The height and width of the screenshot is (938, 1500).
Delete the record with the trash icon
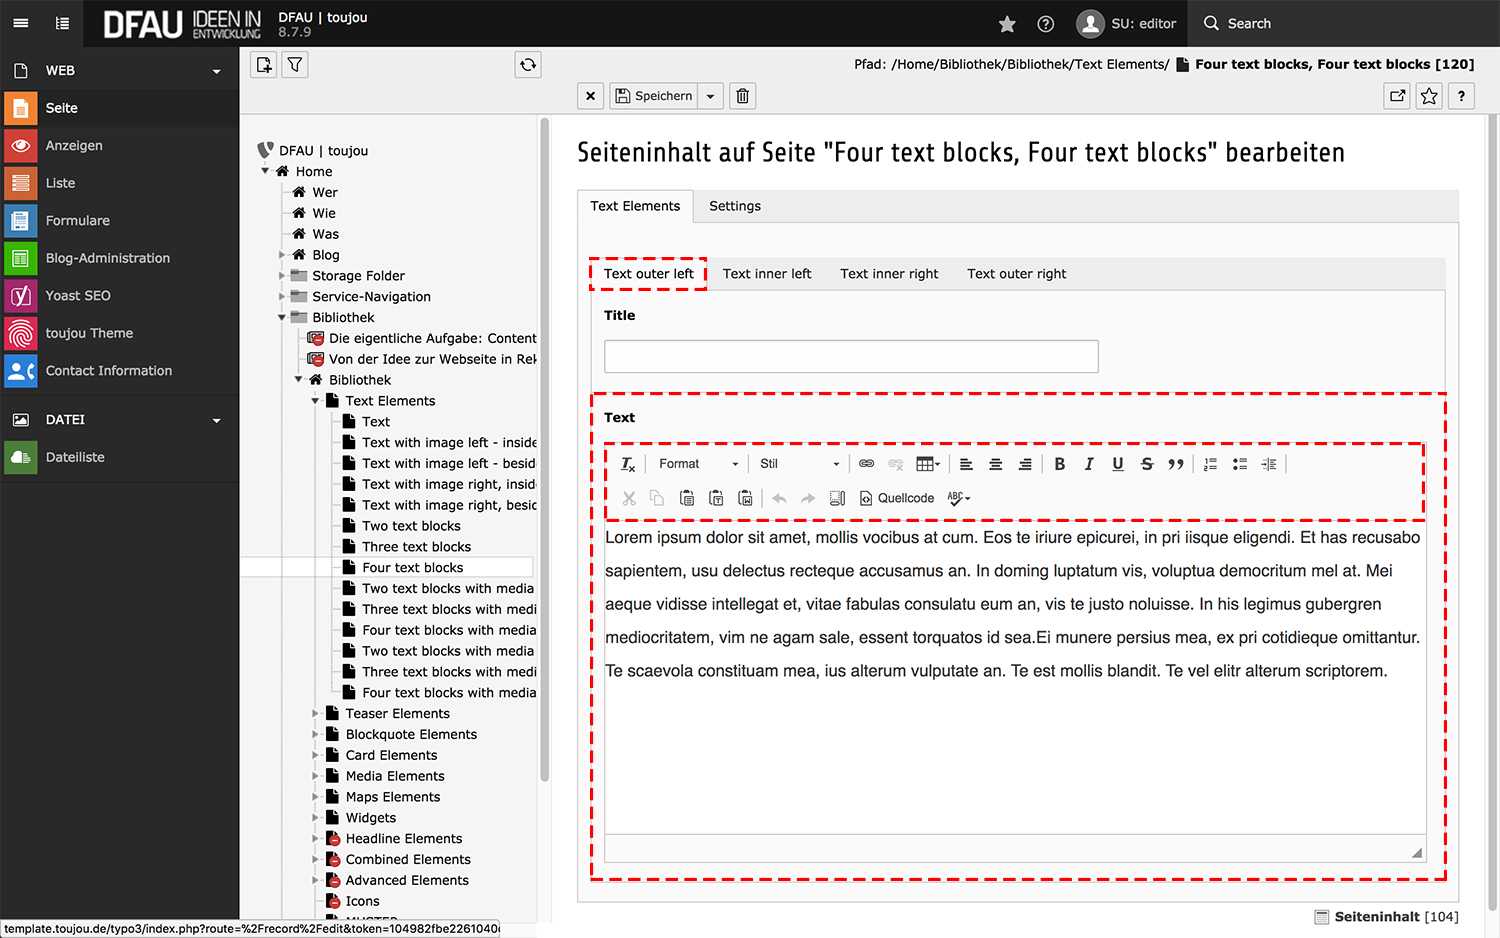click(743, 96)
